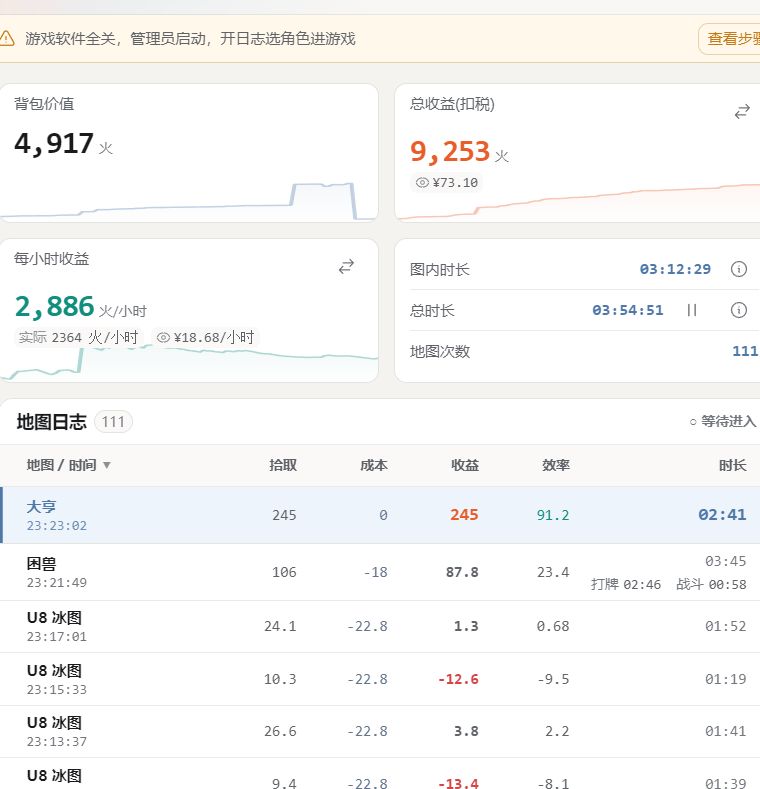This screenshot has height=789, width=760.
Task: Select U8 冰图 row at 23:13:37
Action: point(380,732)
